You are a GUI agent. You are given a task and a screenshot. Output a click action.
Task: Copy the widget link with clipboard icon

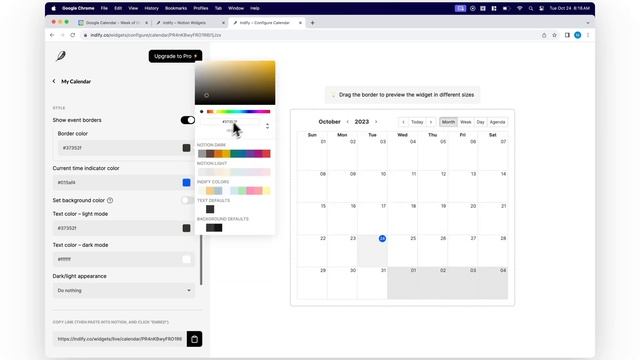coord(194,339)
